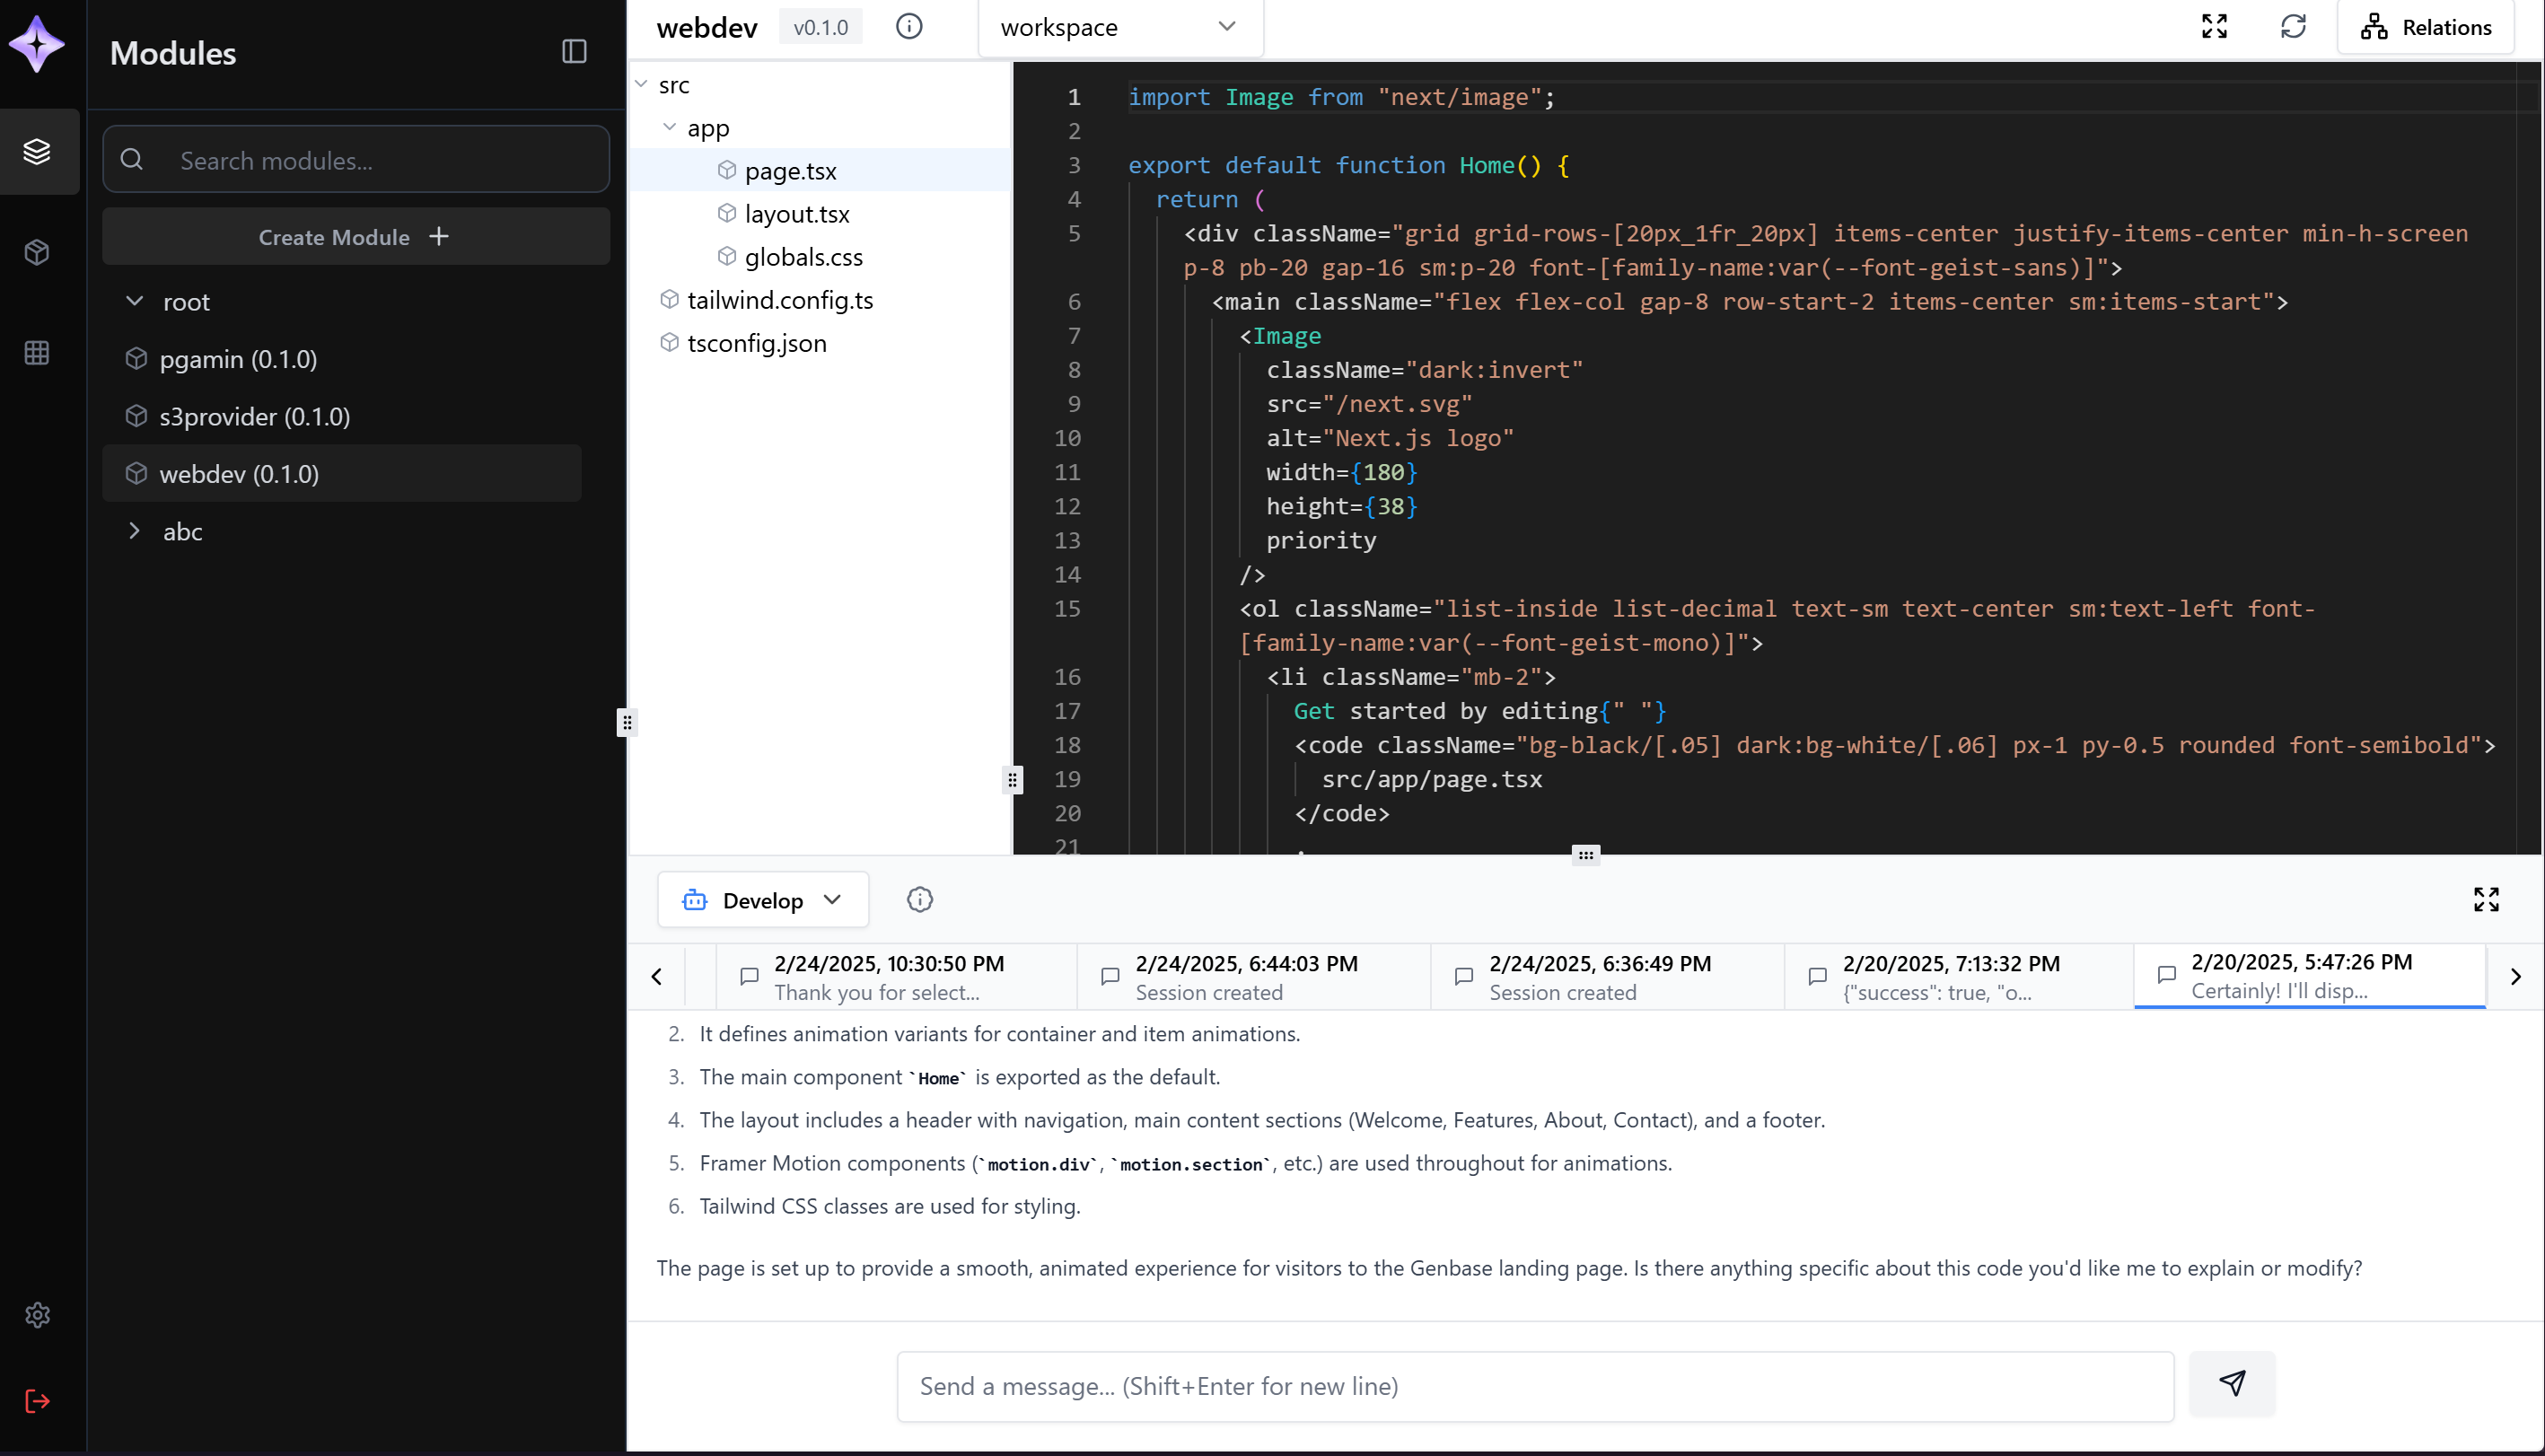2545x1456 pixels.
Task: Click the Genbase sparkle logo
Action: coord(38,44)
